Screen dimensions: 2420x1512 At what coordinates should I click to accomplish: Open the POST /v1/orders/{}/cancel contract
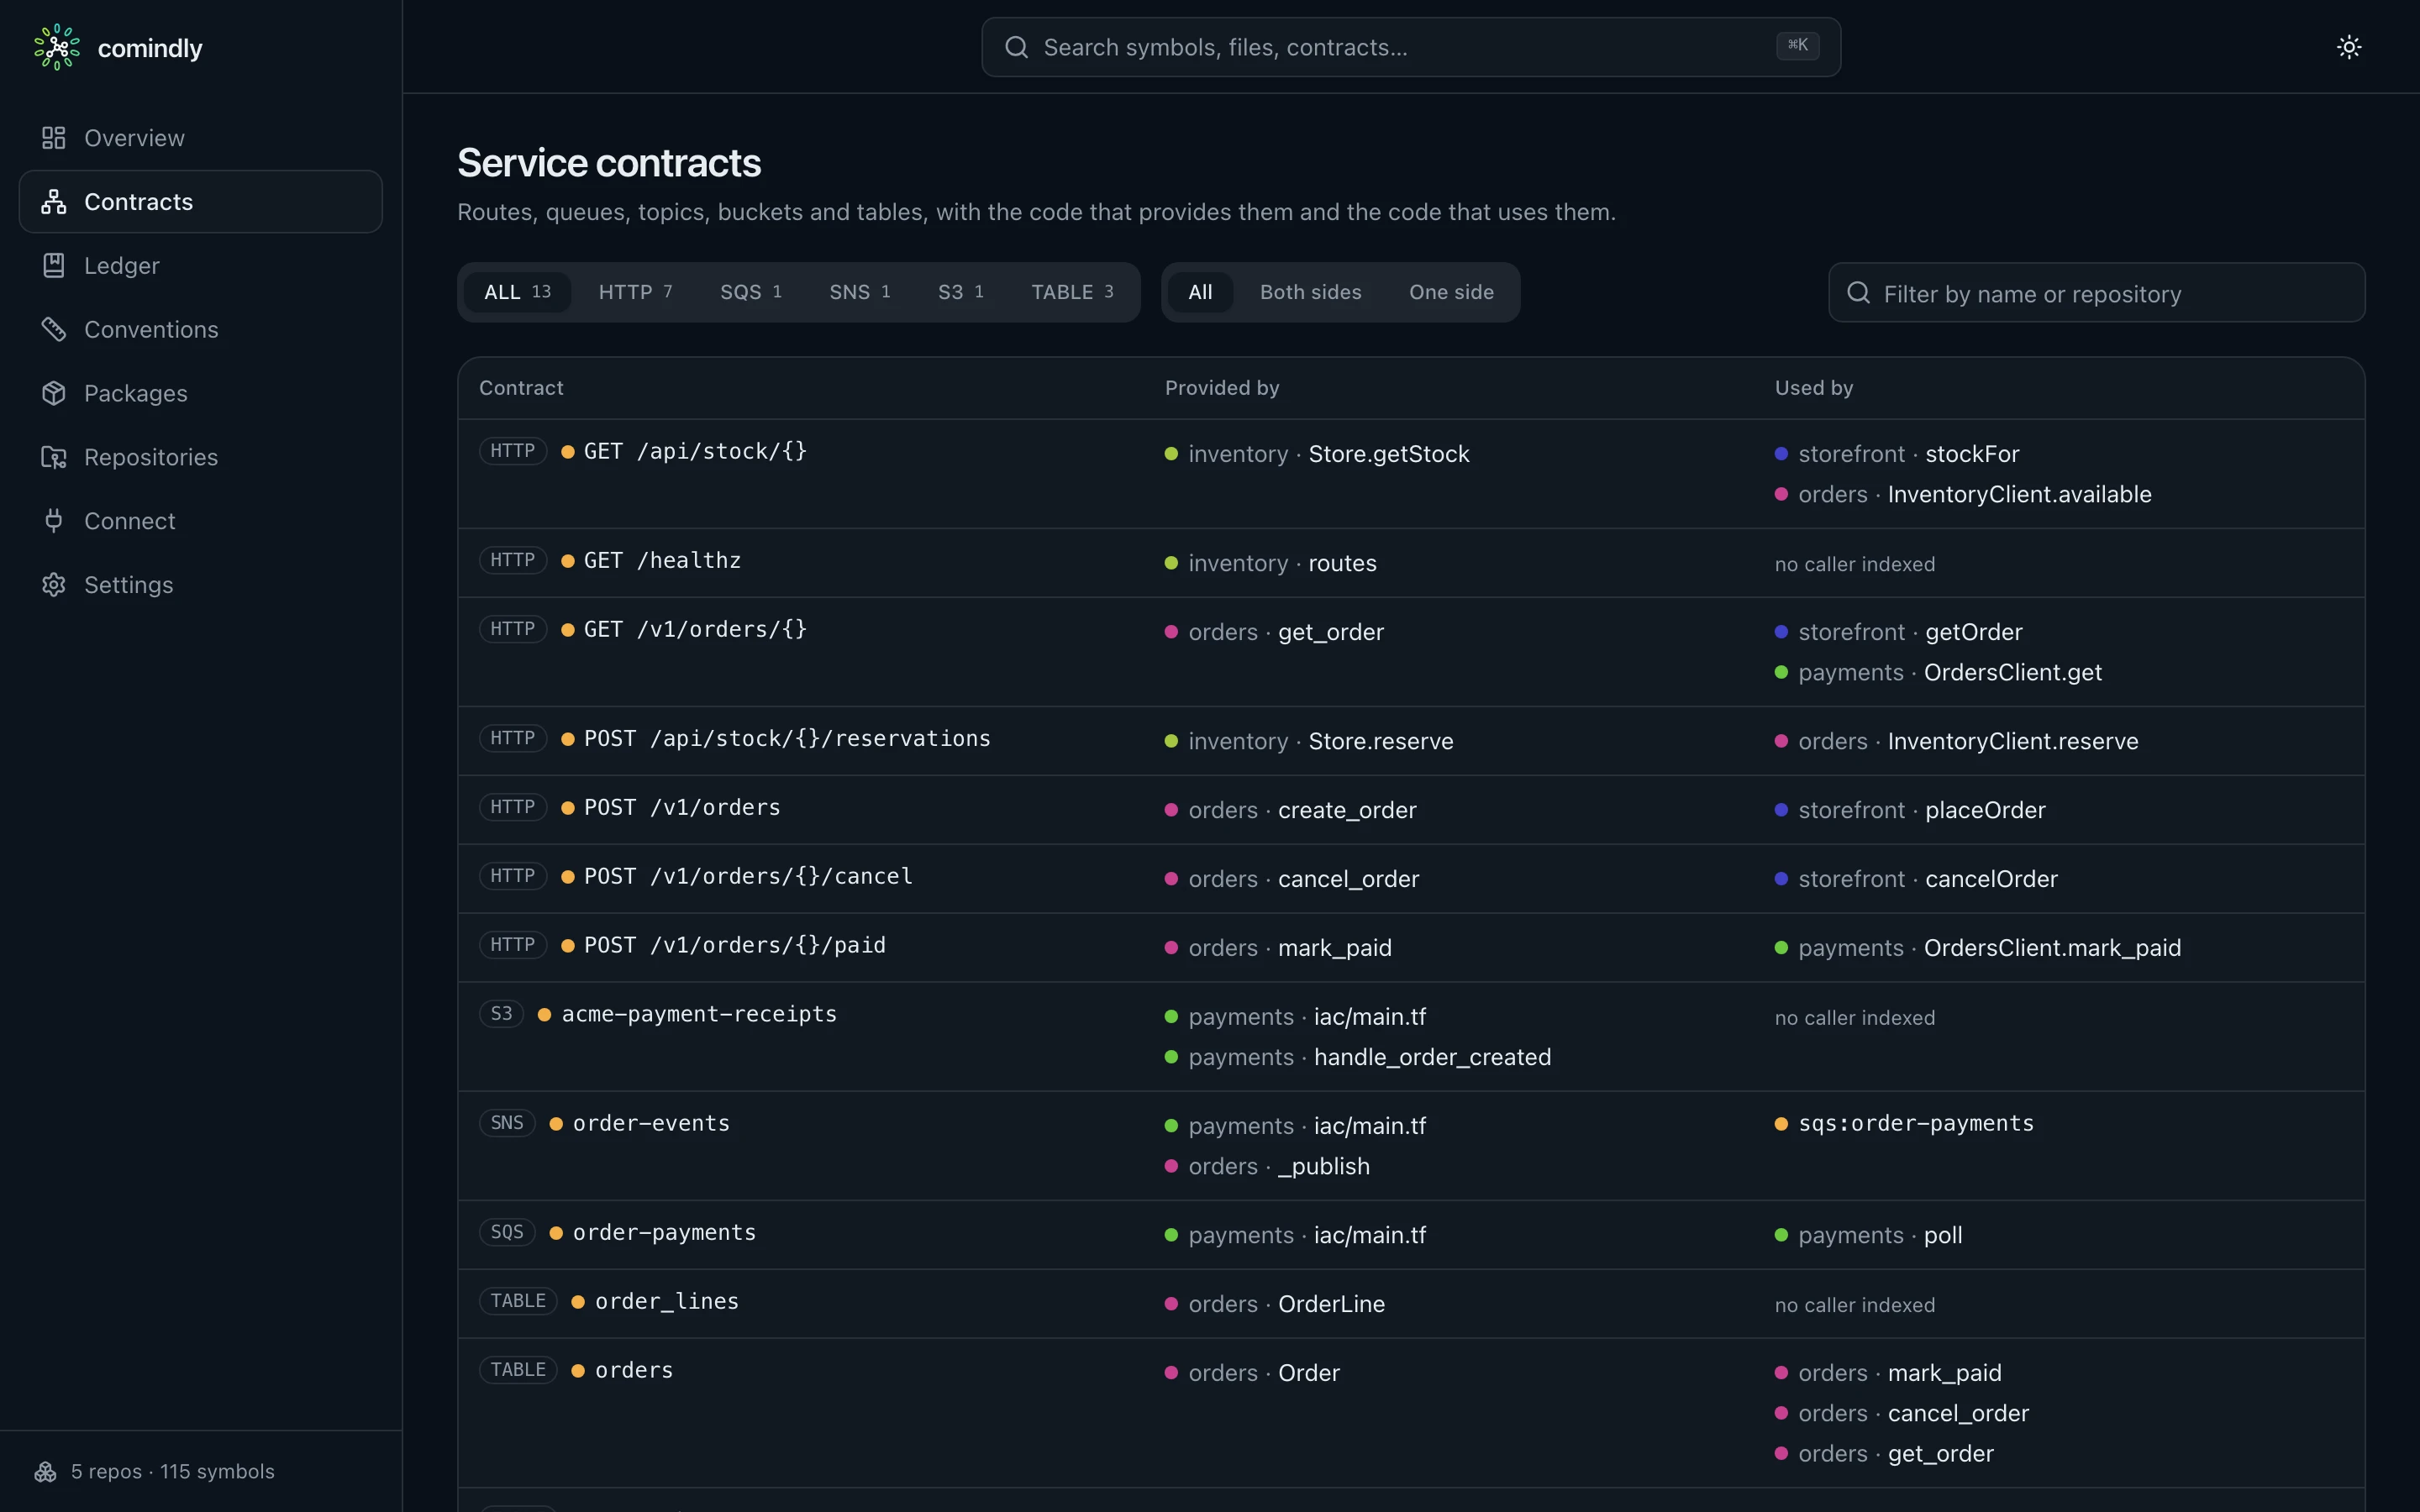coord(748,876)
